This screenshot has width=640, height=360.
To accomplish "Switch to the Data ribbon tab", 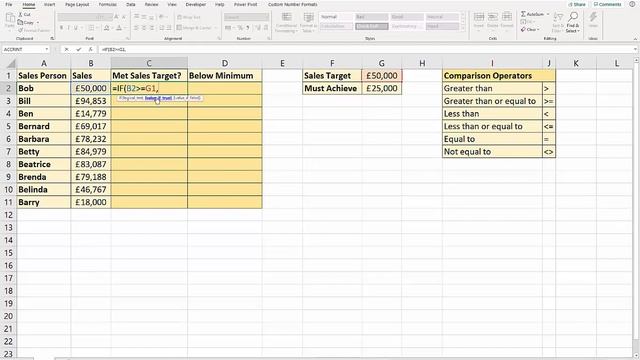I will click(x=131, y=4).
